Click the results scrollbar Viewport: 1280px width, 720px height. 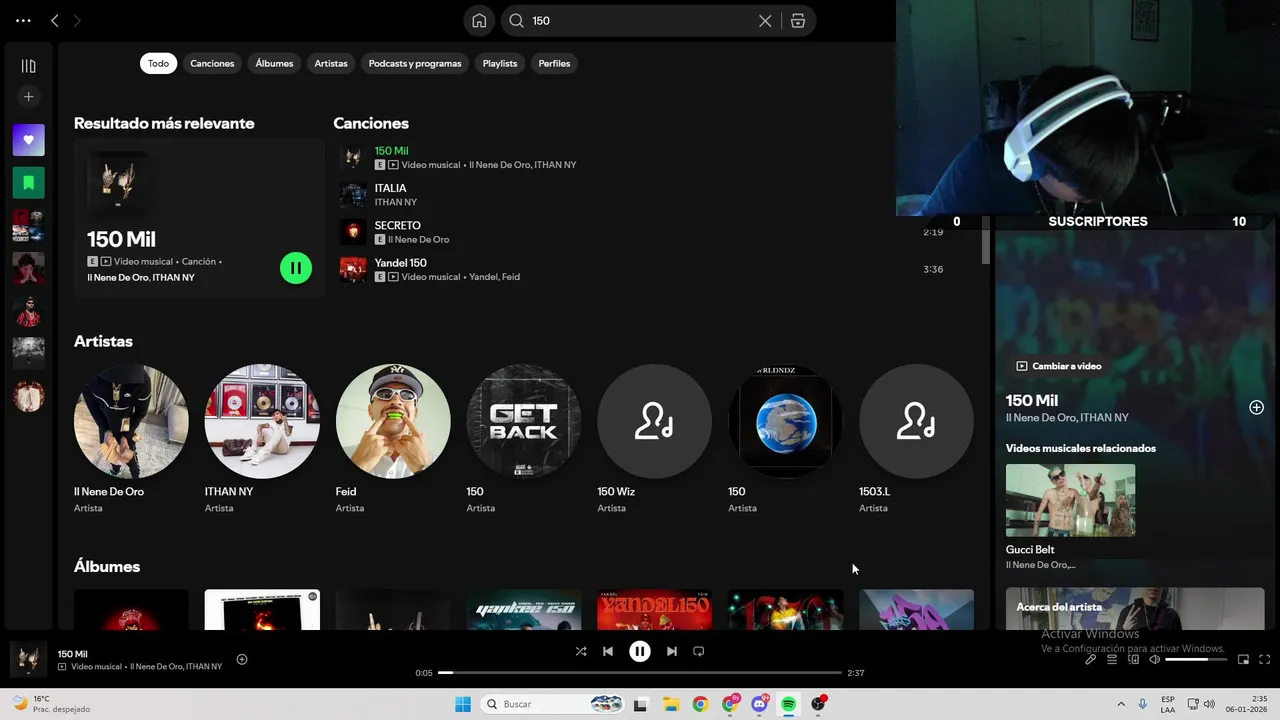(986, 240)
